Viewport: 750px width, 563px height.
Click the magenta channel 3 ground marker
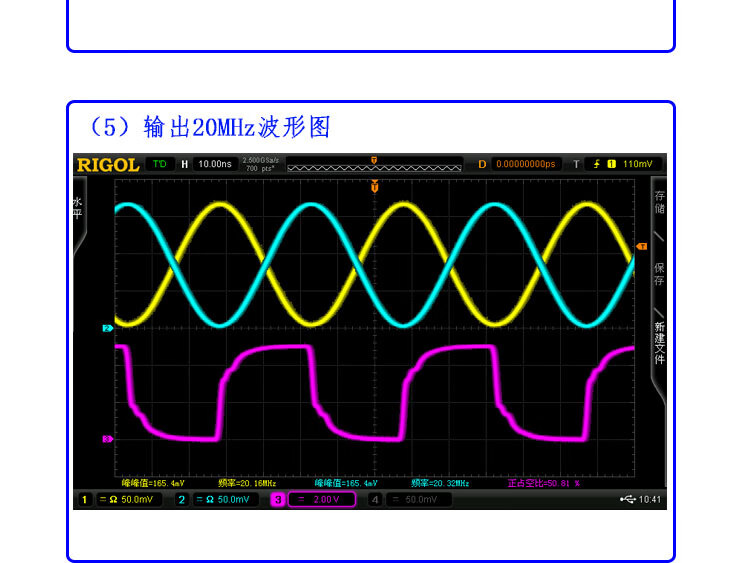tap(107, 439)
